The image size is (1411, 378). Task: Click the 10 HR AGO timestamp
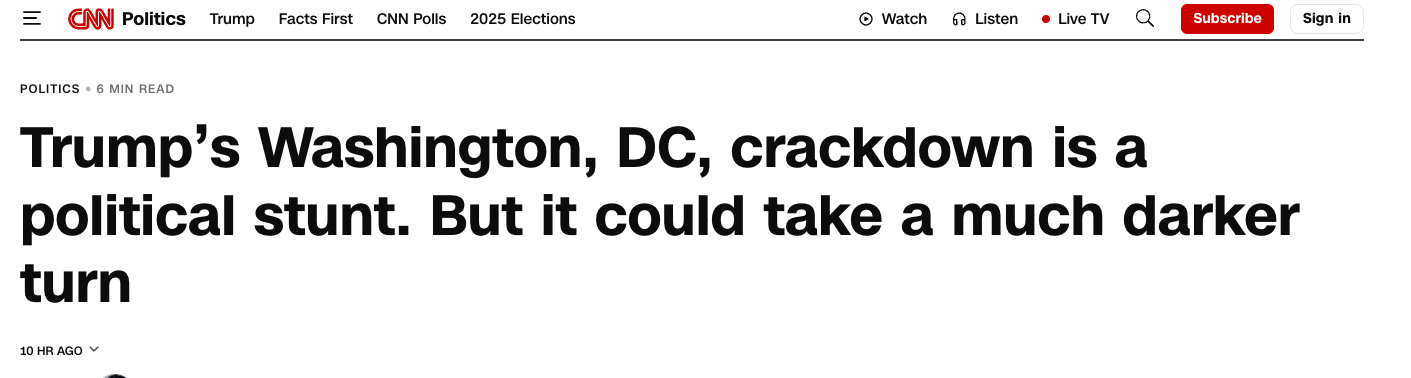pos(51,351)
